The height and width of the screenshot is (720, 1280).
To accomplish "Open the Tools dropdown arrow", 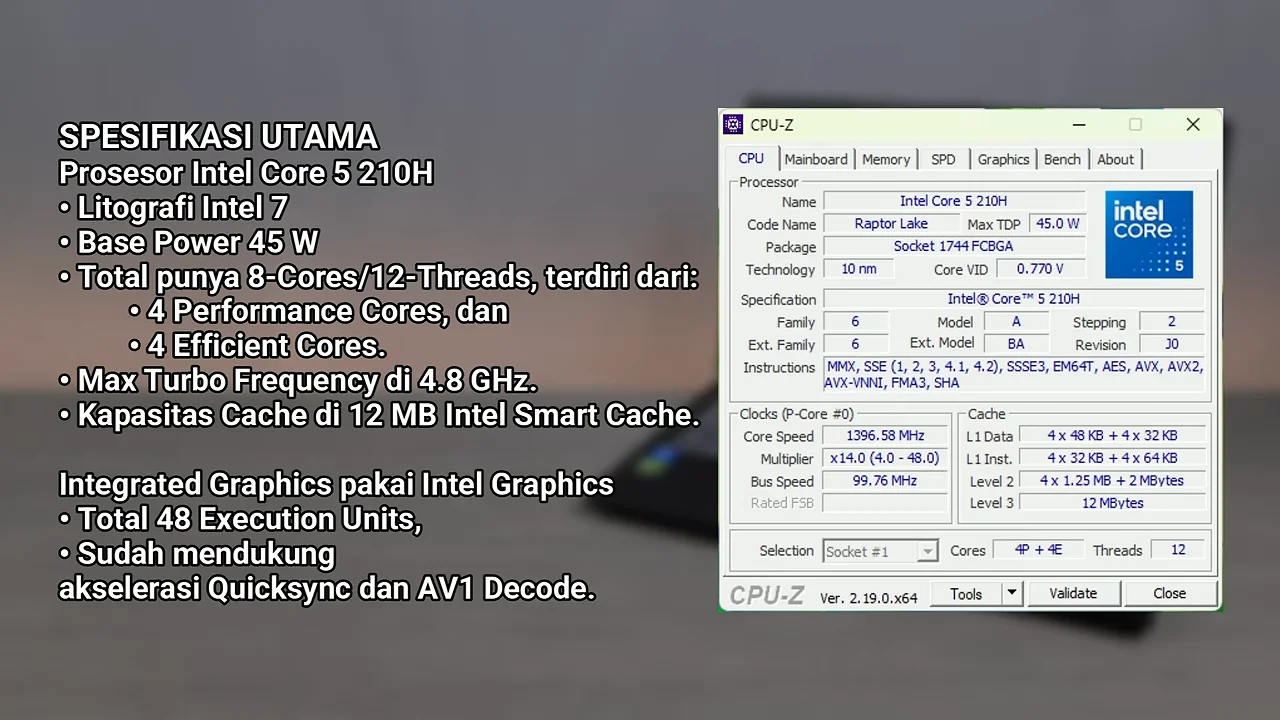I will coord(1011,594).
